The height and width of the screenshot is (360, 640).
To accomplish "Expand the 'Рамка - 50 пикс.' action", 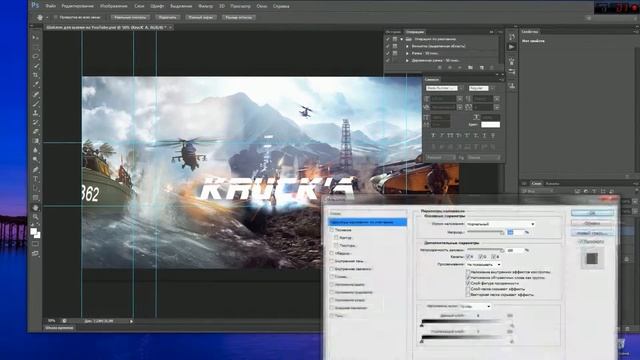I will [x=407, y=53].
